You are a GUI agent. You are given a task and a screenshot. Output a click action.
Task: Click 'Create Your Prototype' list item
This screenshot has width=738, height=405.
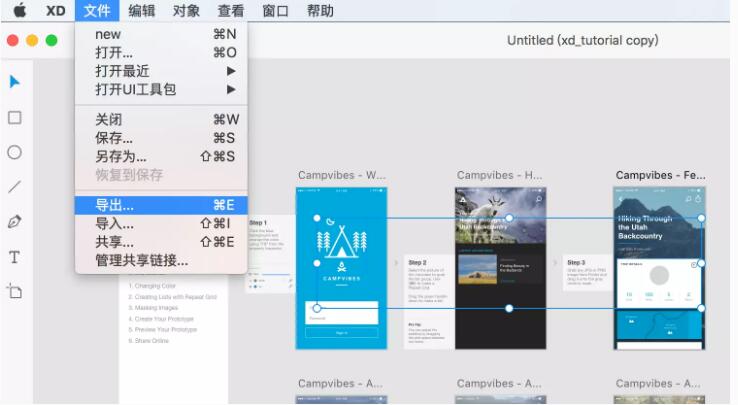click(x=161, y=319)
